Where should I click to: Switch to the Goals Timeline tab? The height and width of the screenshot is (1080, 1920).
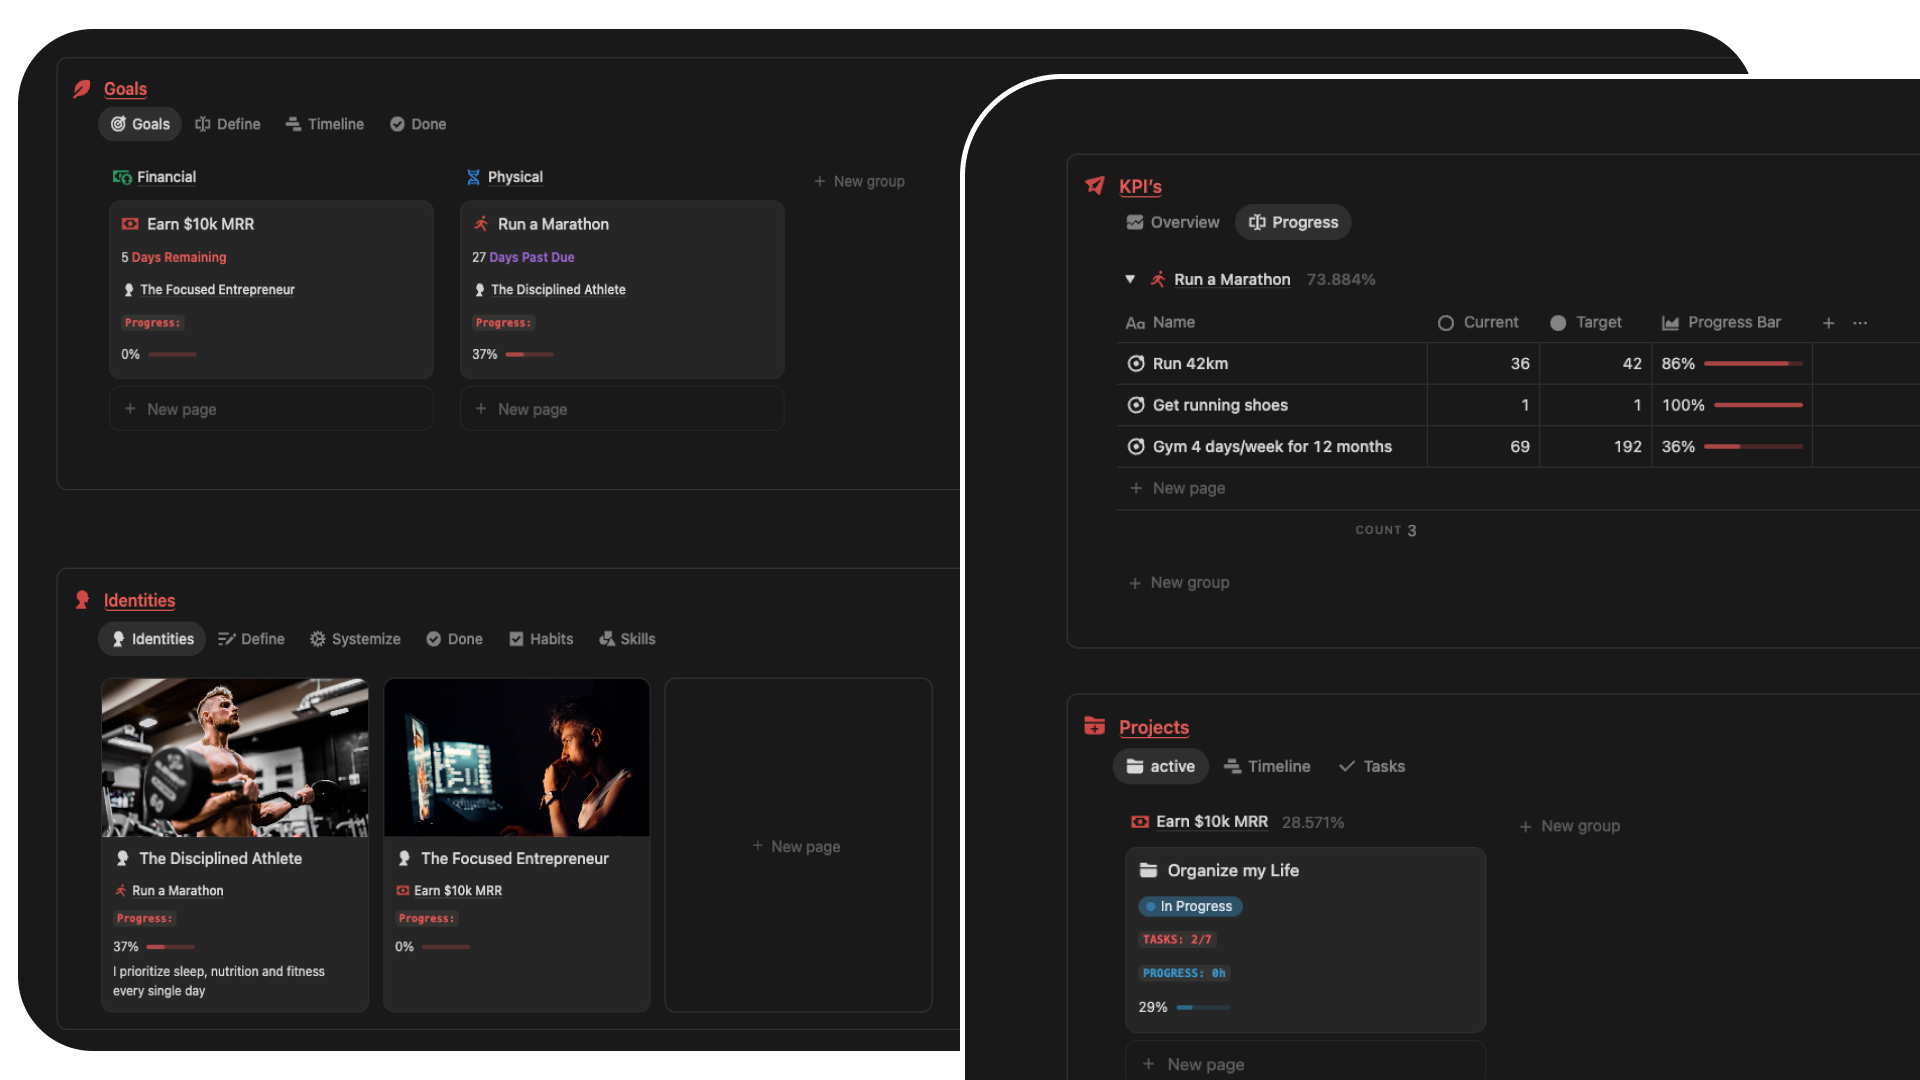coord(325,124)
